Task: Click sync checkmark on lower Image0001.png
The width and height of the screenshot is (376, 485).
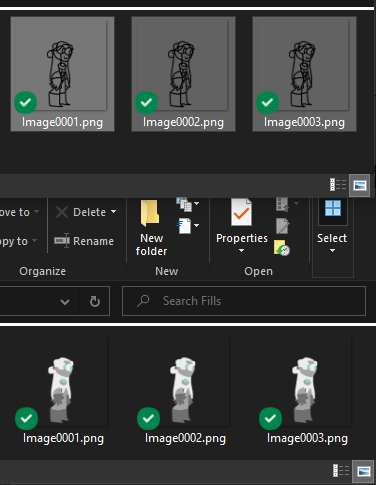Action: click(x=26, y=418)
